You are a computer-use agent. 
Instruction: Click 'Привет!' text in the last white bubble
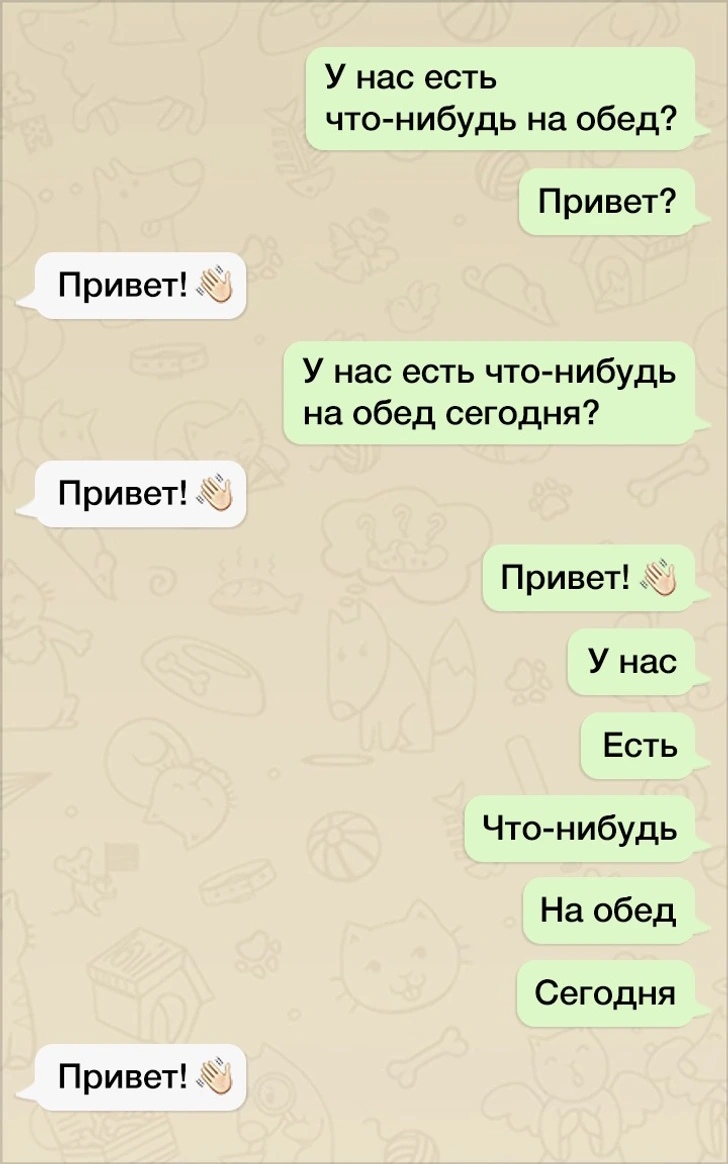pos(123,1076)
